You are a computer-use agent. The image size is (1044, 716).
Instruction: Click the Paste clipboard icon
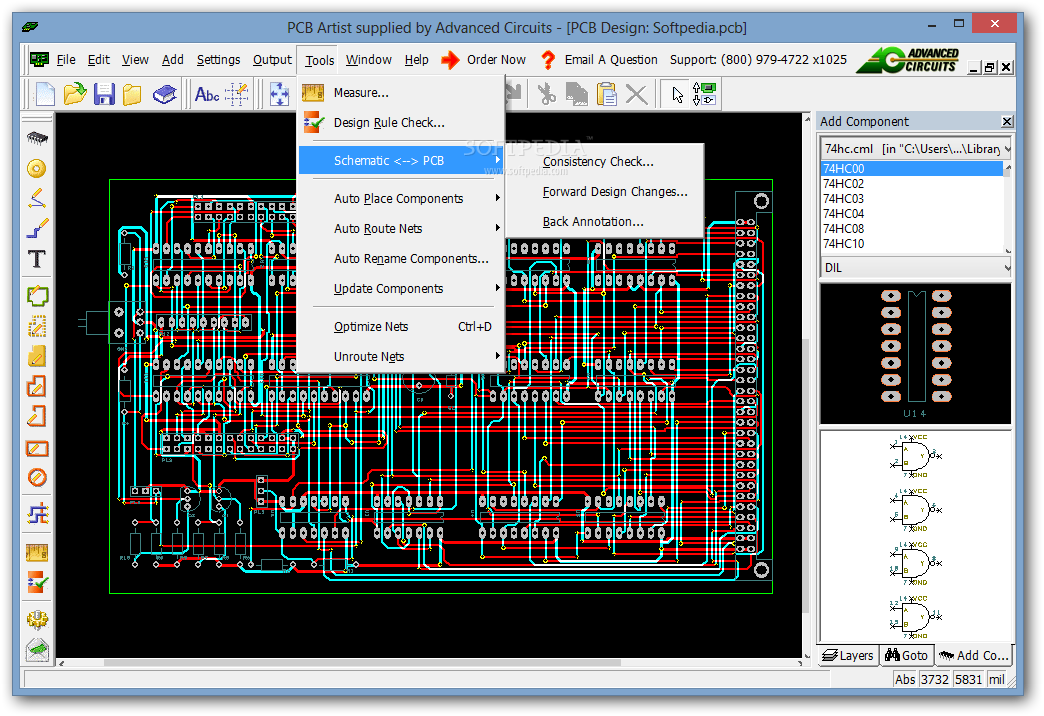pos(607,94)
